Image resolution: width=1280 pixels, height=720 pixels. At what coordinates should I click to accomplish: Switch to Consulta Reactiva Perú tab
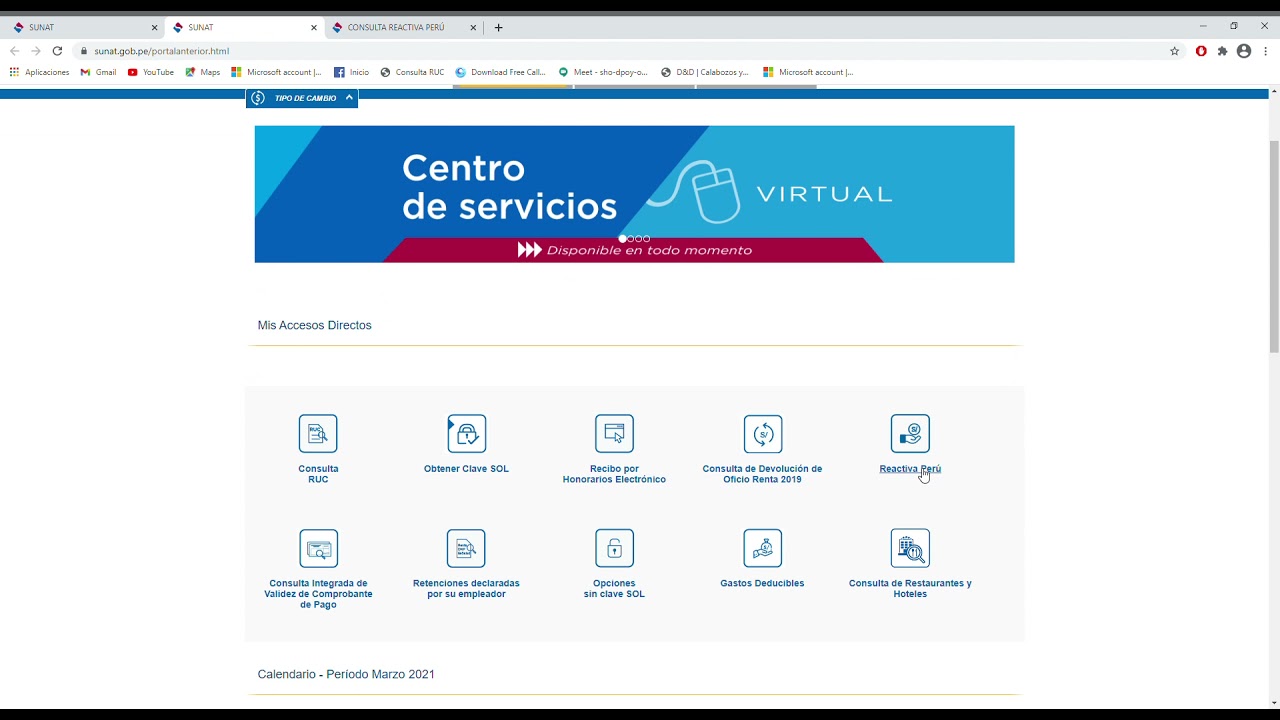(402, 27)
